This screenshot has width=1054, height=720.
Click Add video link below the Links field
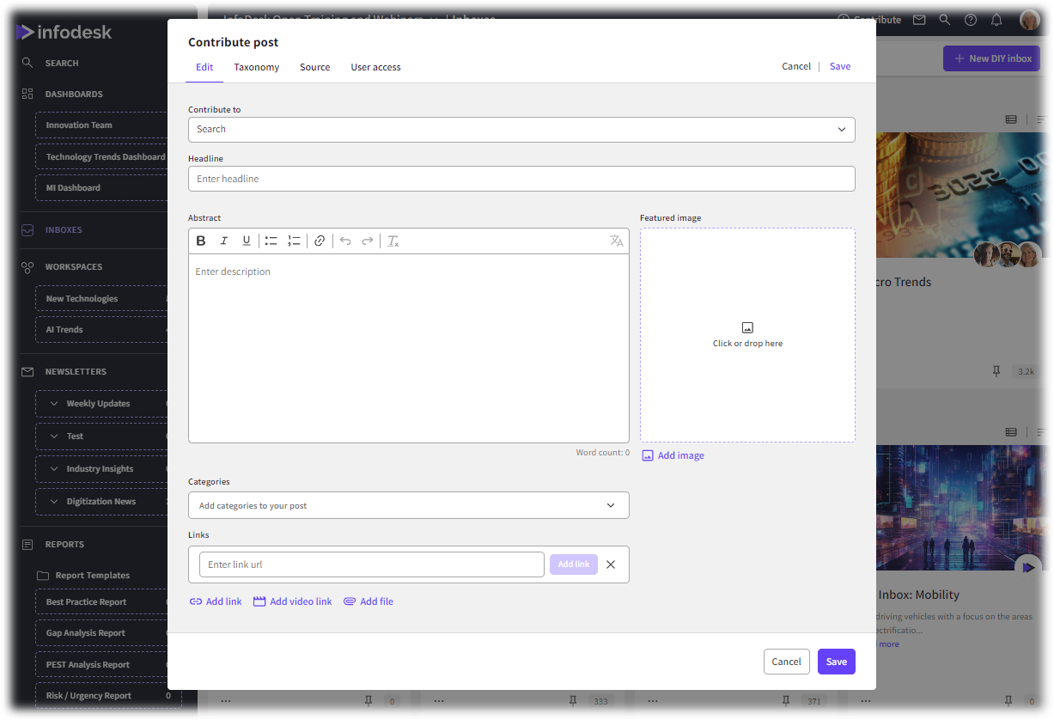pyautogui.click(x=292, y=601)
